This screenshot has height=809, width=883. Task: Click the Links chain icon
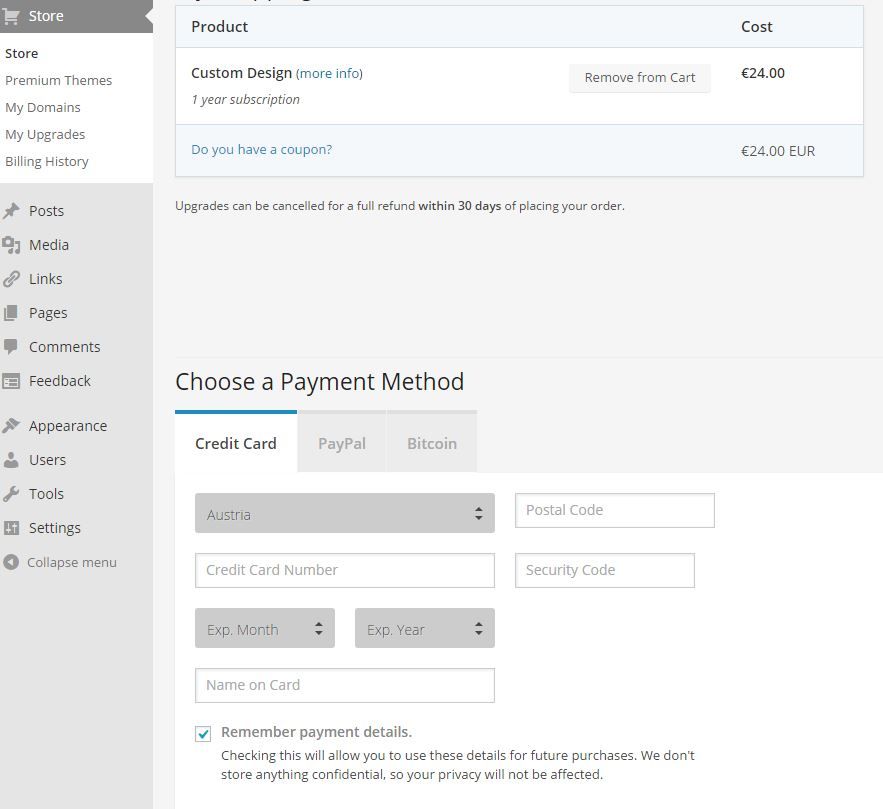[11, 279]
